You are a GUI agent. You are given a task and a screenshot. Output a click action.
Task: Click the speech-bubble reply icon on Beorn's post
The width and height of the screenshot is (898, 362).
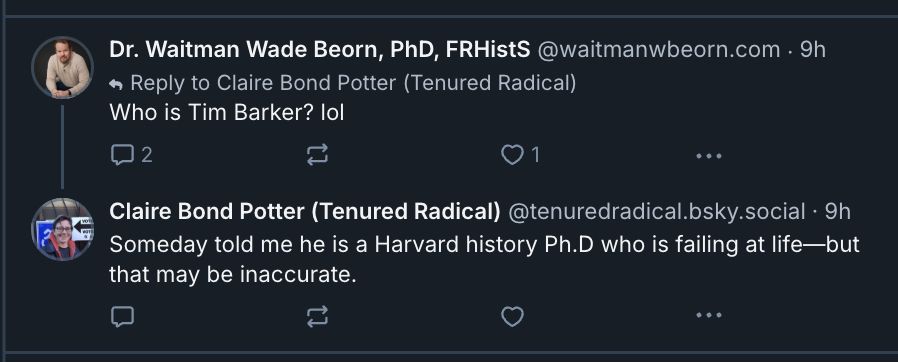coord(121,155)
